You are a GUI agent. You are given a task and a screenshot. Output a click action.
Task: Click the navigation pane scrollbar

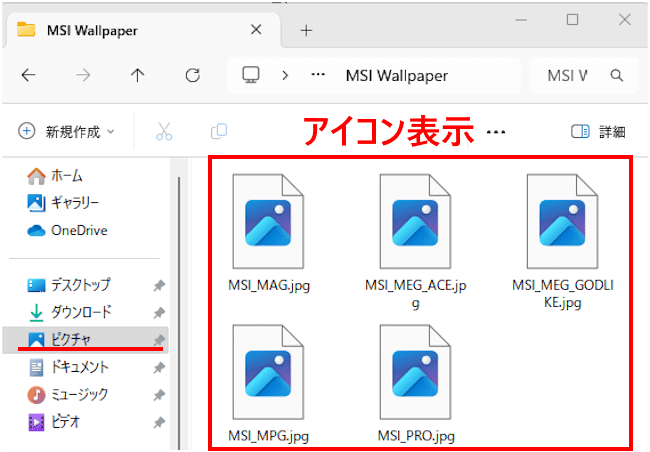[179, 311]
